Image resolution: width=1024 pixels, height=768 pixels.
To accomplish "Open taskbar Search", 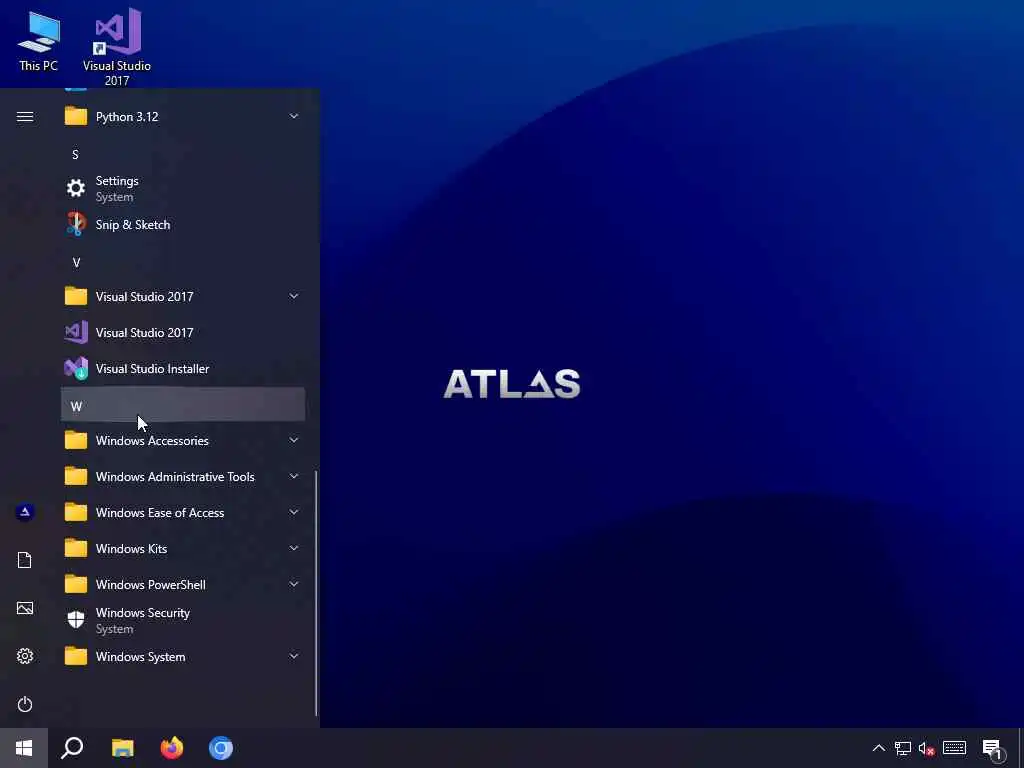I will [x=72, y=748].
